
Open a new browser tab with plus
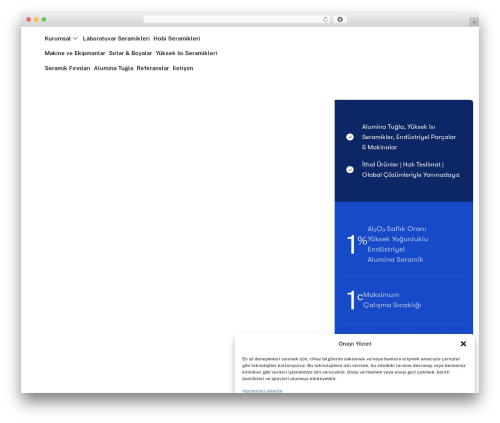[x=474, y=22]
